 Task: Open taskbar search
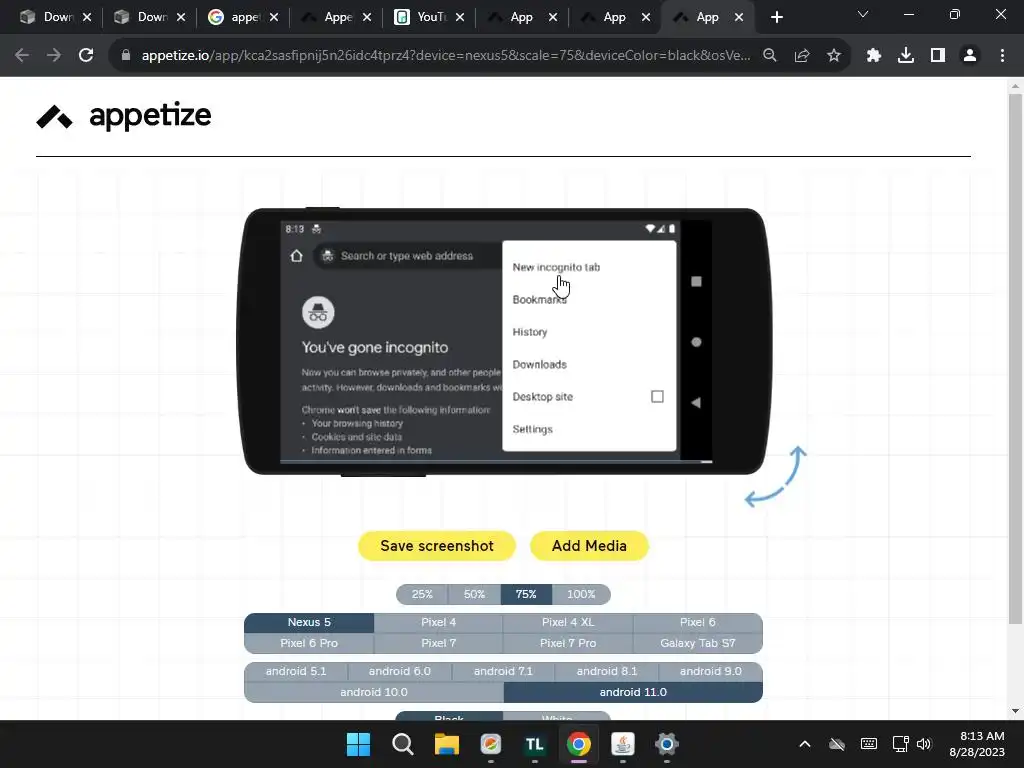tap(402, 744)
